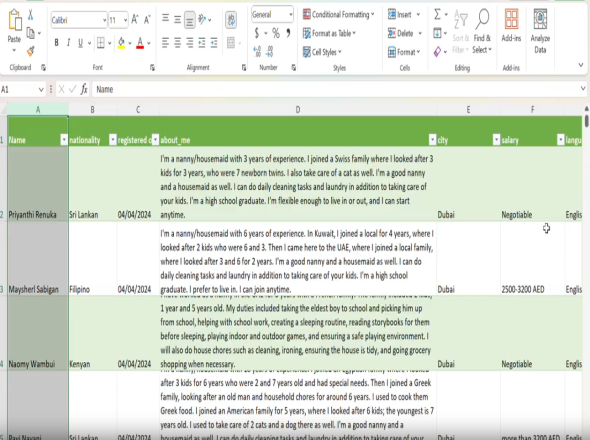Apply the red Font Color

(140, 43)
